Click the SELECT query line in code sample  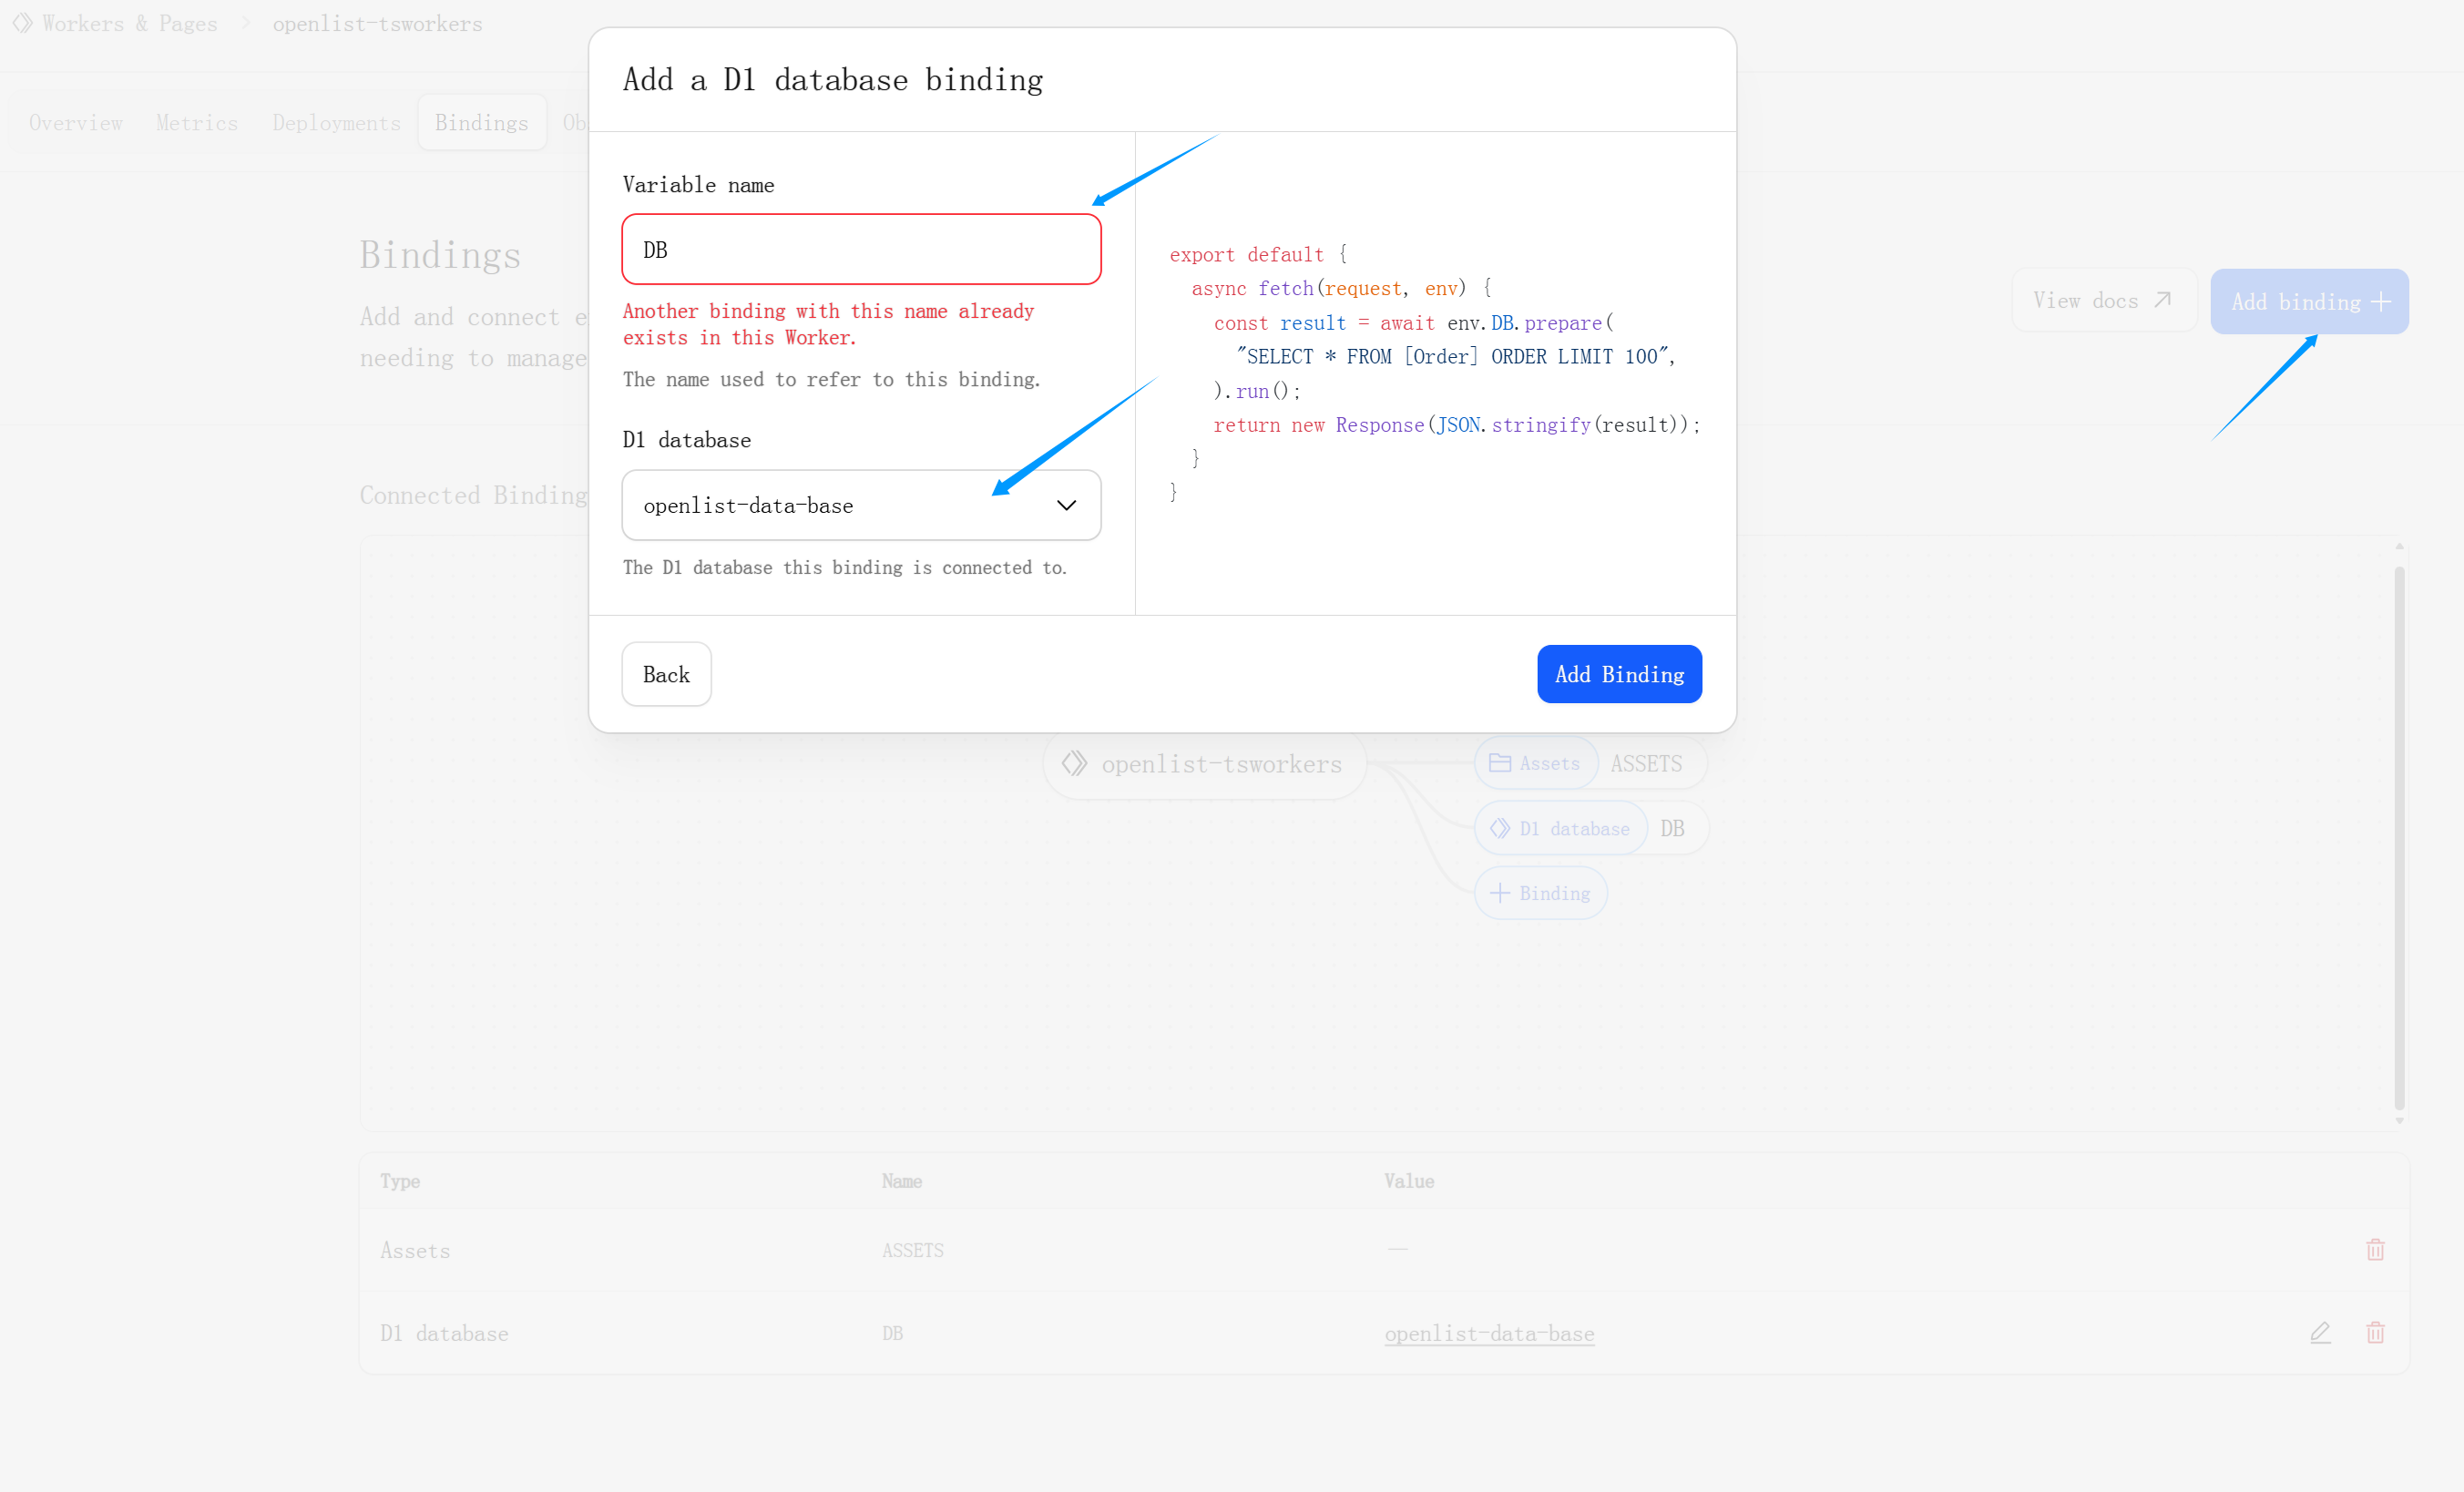(x=1455, y=356)
